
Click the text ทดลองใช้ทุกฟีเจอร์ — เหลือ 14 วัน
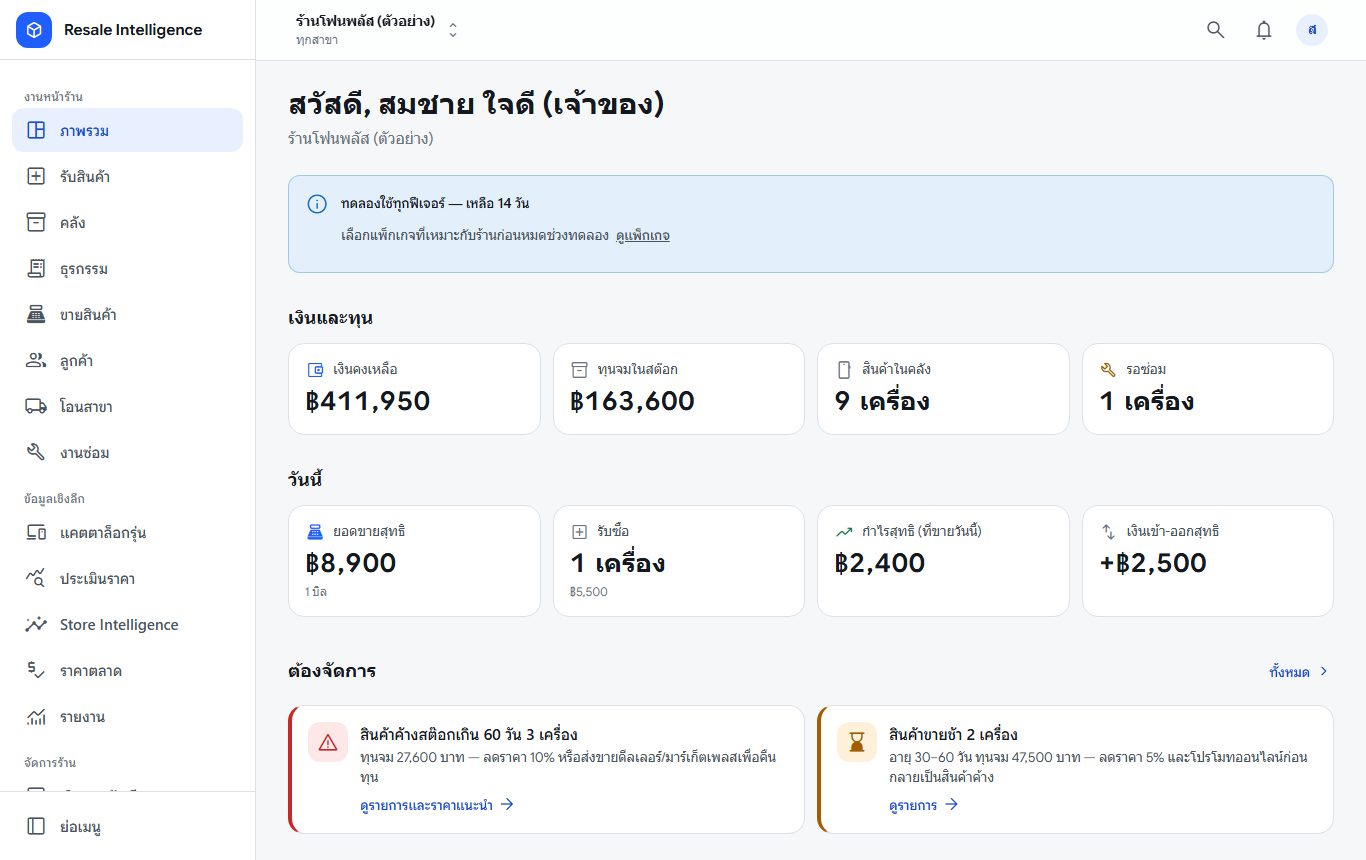435,204
